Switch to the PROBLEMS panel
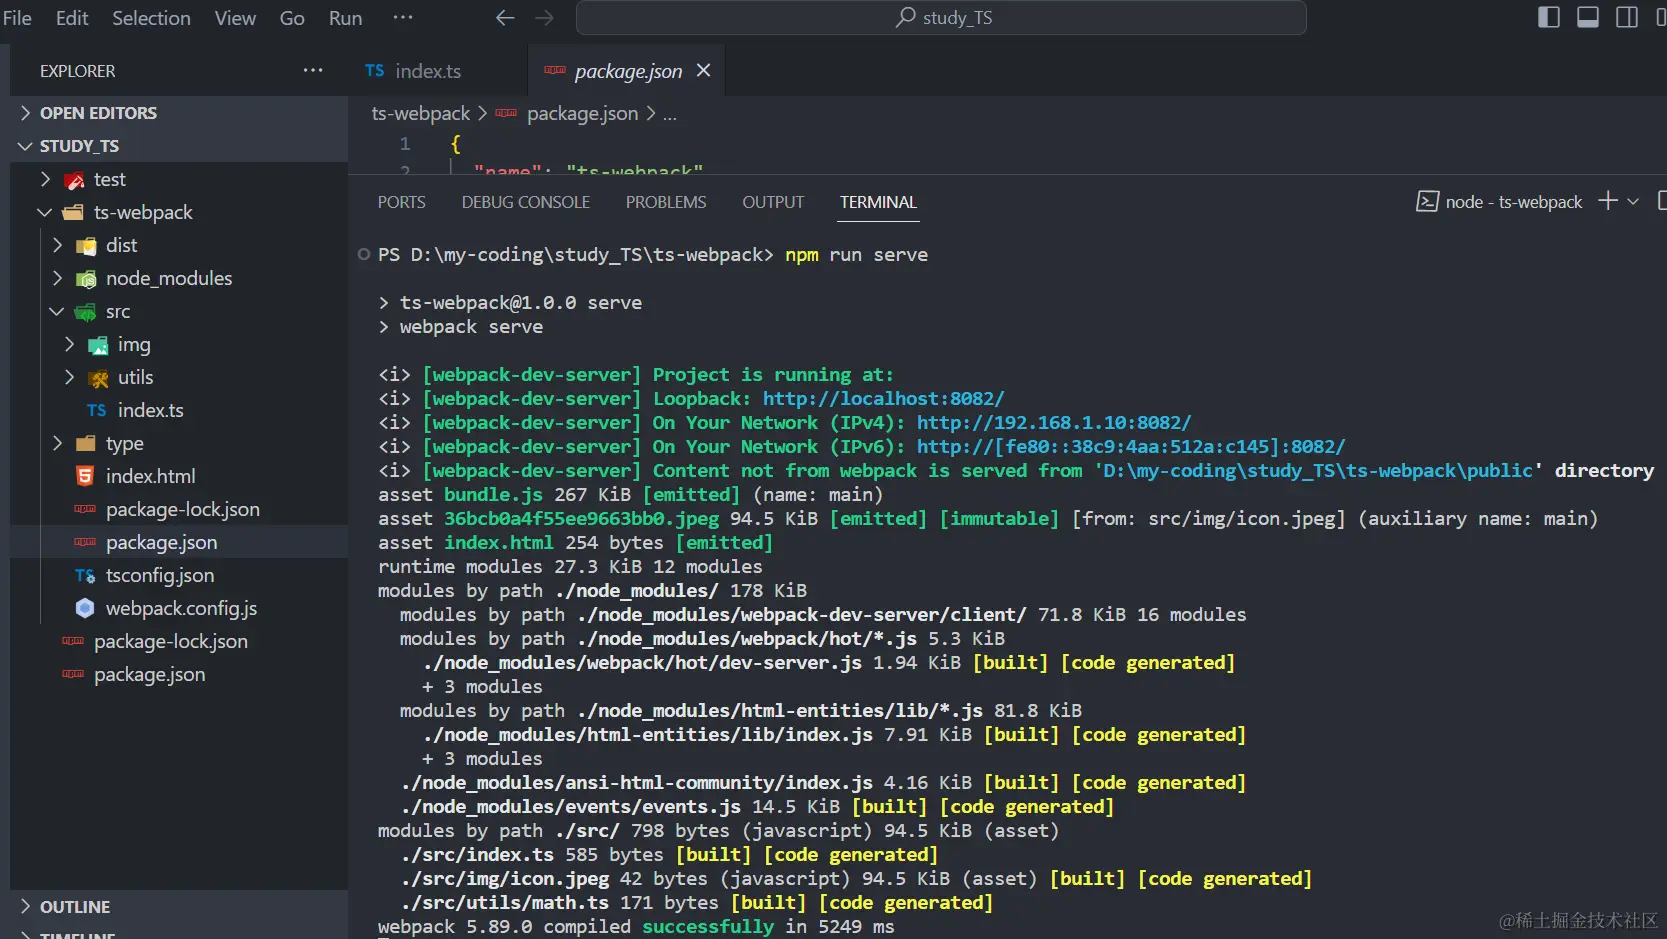This screenshot has height=939, width=1667. (x=666, y=201)
